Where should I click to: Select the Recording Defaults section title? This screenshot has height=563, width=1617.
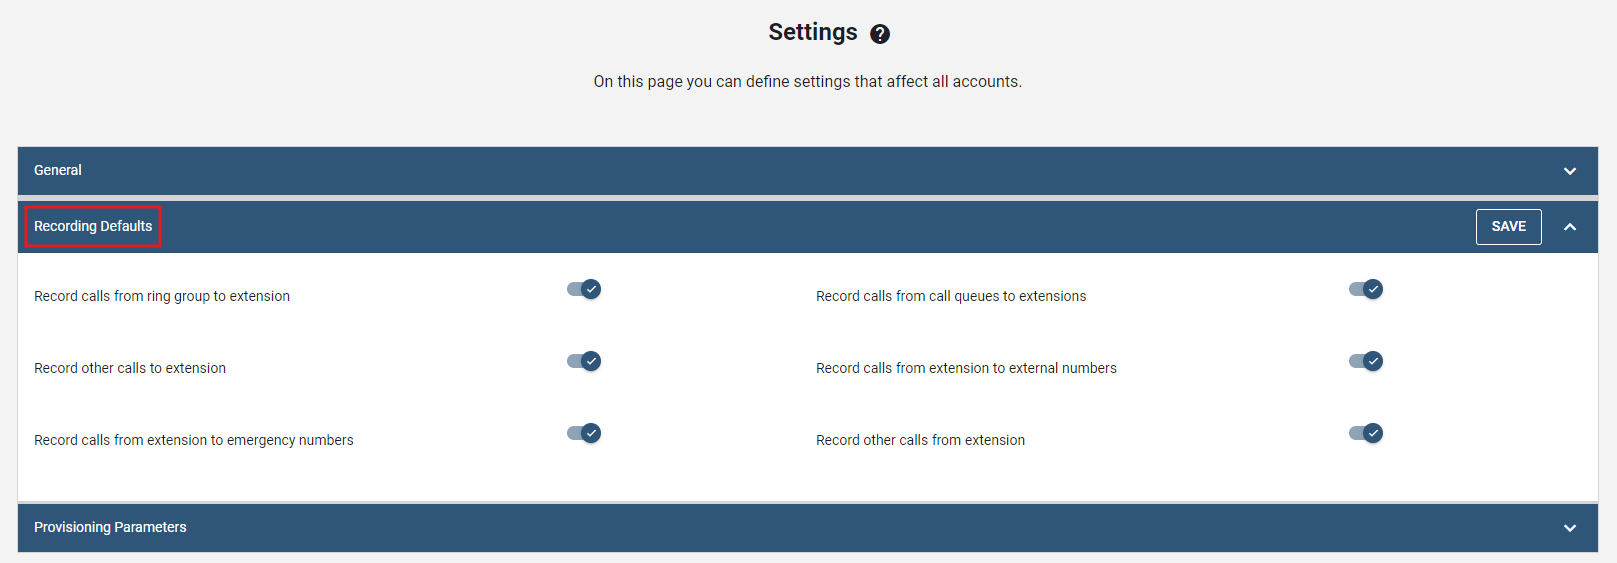(x=93, y=227)
